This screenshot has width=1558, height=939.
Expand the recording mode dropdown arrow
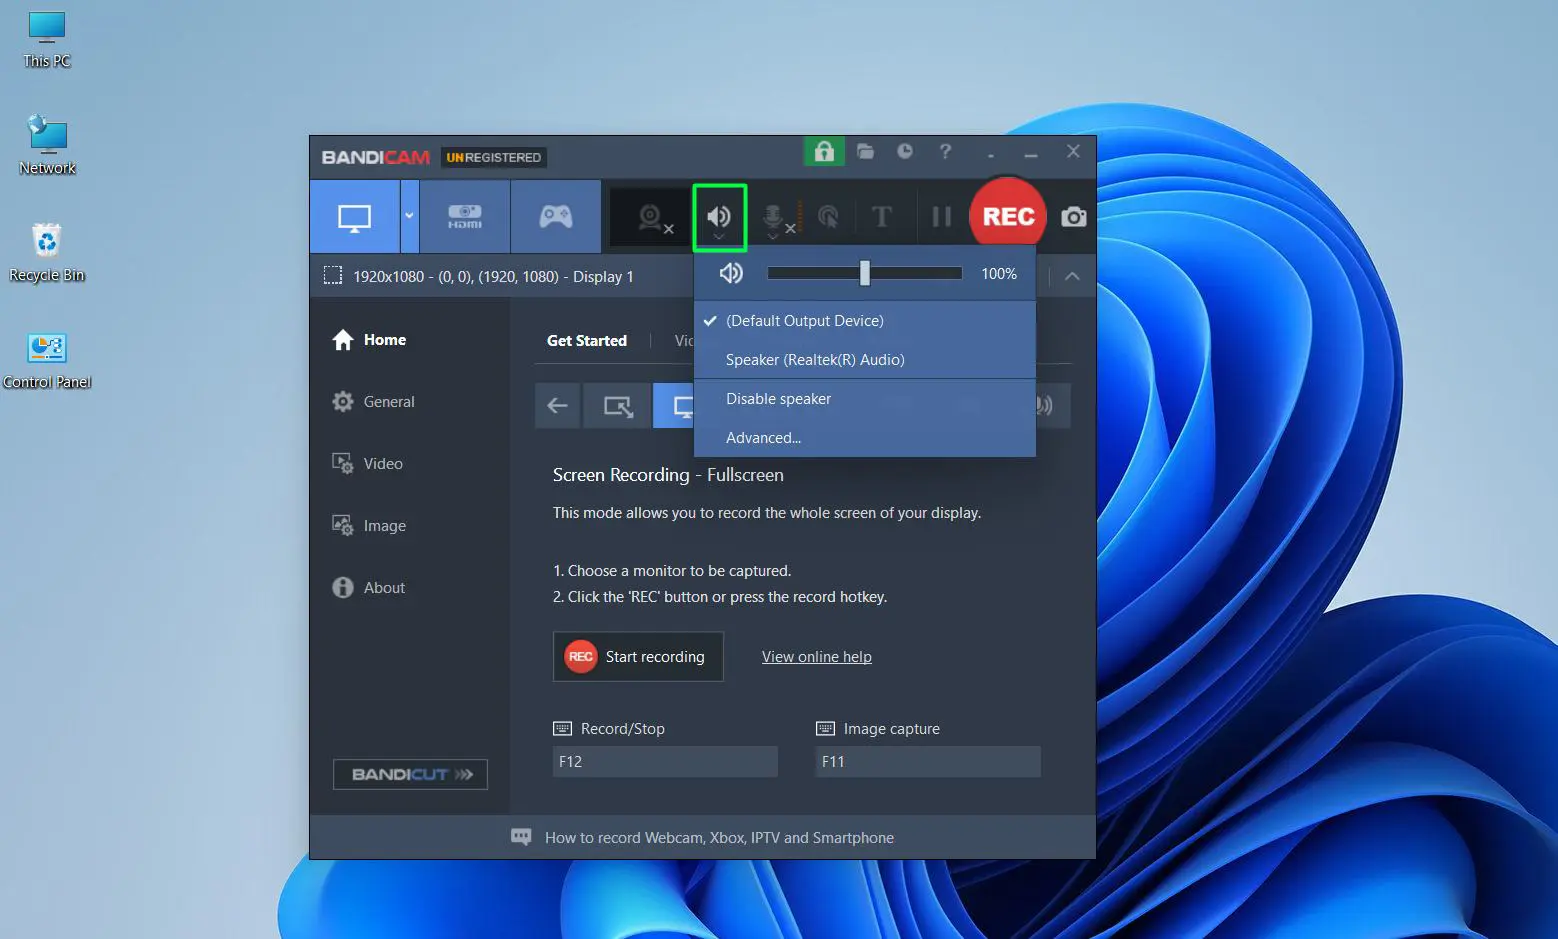tap(409, 215)
